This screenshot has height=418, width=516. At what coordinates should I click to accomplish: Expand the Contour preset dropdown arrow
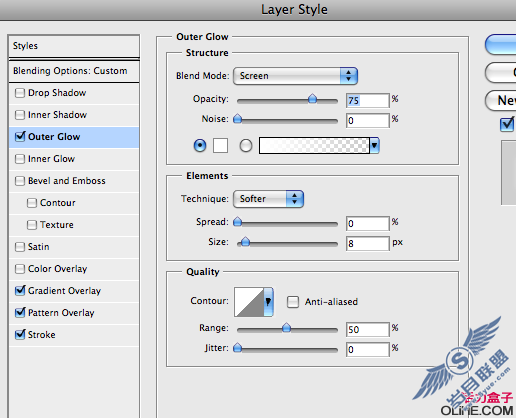(x=269, y=302)
